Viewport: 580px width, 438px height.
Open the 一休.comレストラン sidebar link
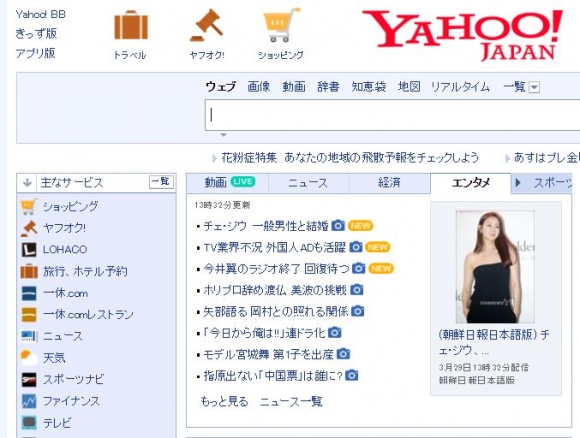click(x=88, y=315)
